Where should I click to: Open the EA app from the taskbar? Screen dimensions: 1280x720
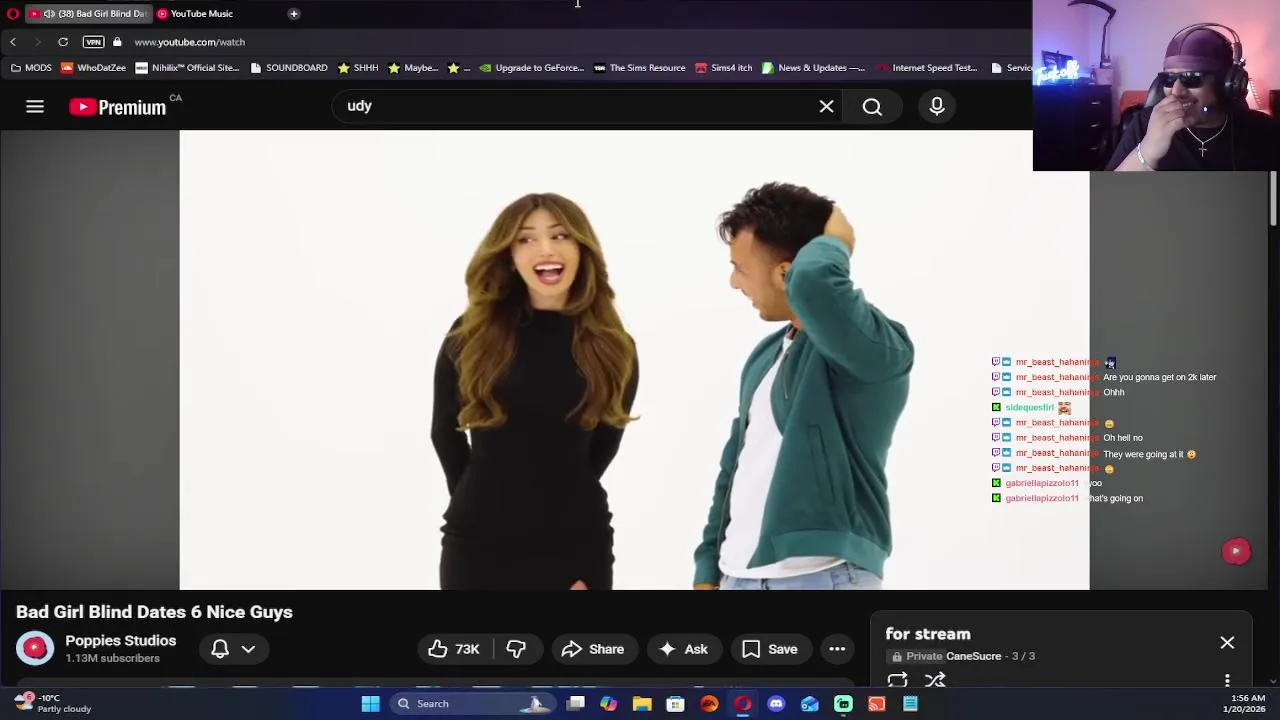point(709,704)
